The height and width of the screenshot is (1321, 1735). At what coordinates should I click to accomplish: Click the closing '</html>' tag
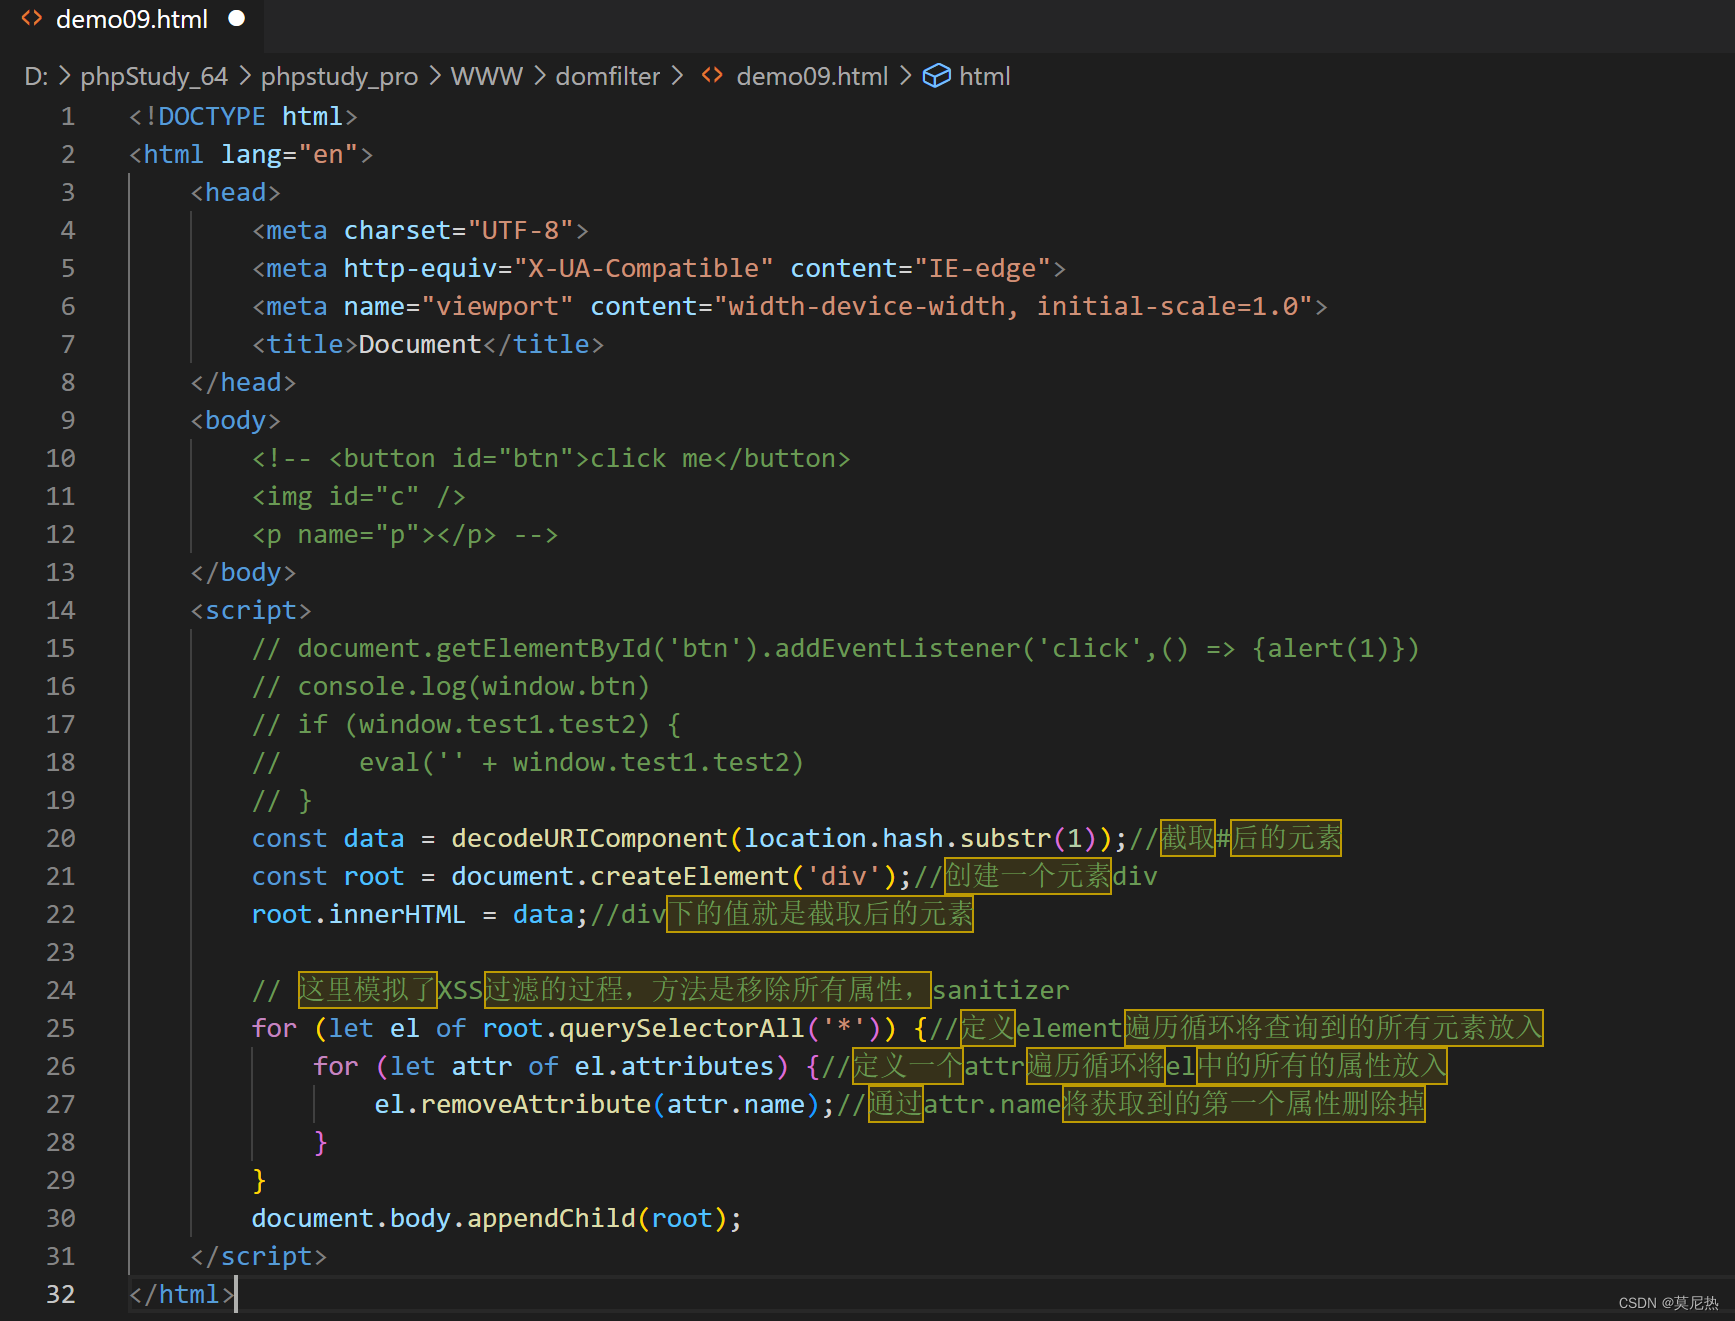(x=182, y=1295)
